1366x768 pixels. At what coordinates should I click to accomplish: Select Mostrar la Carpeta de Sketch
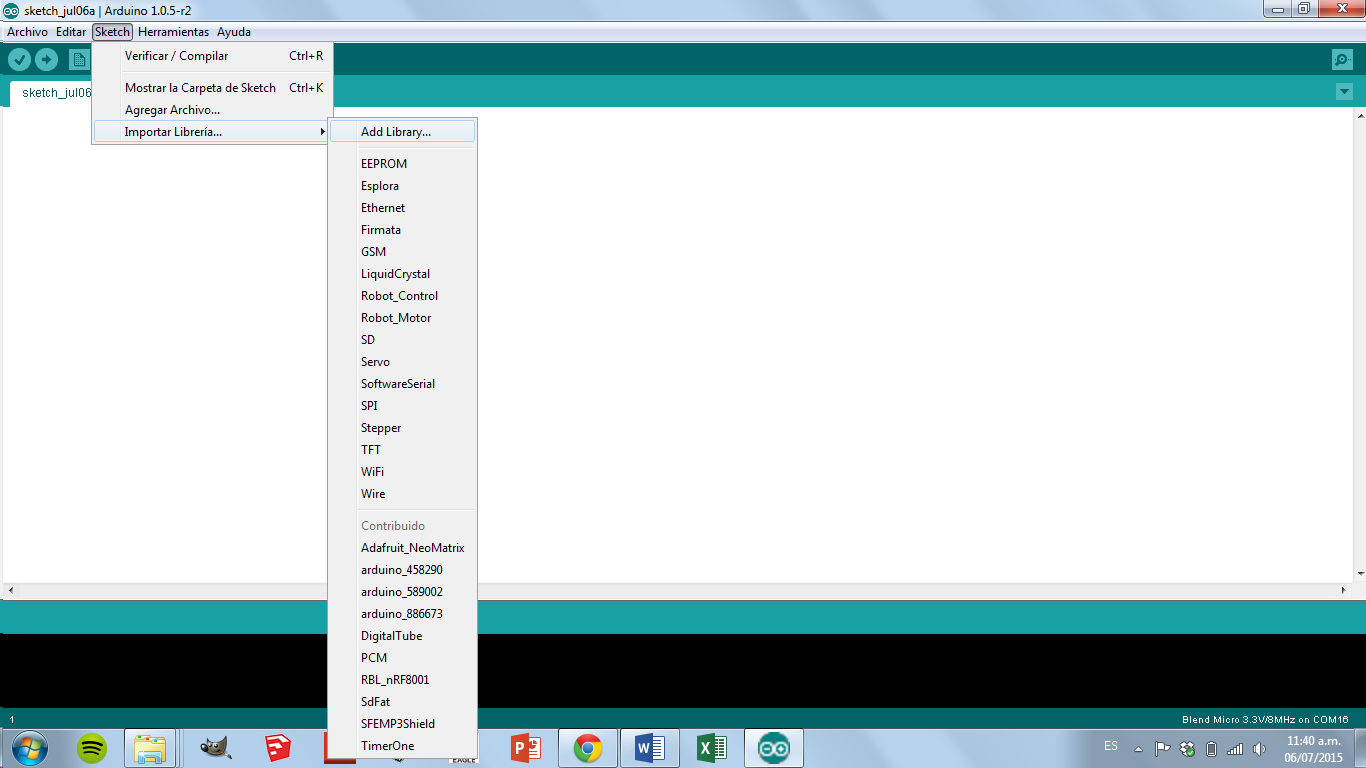click(x=212, y=88)
